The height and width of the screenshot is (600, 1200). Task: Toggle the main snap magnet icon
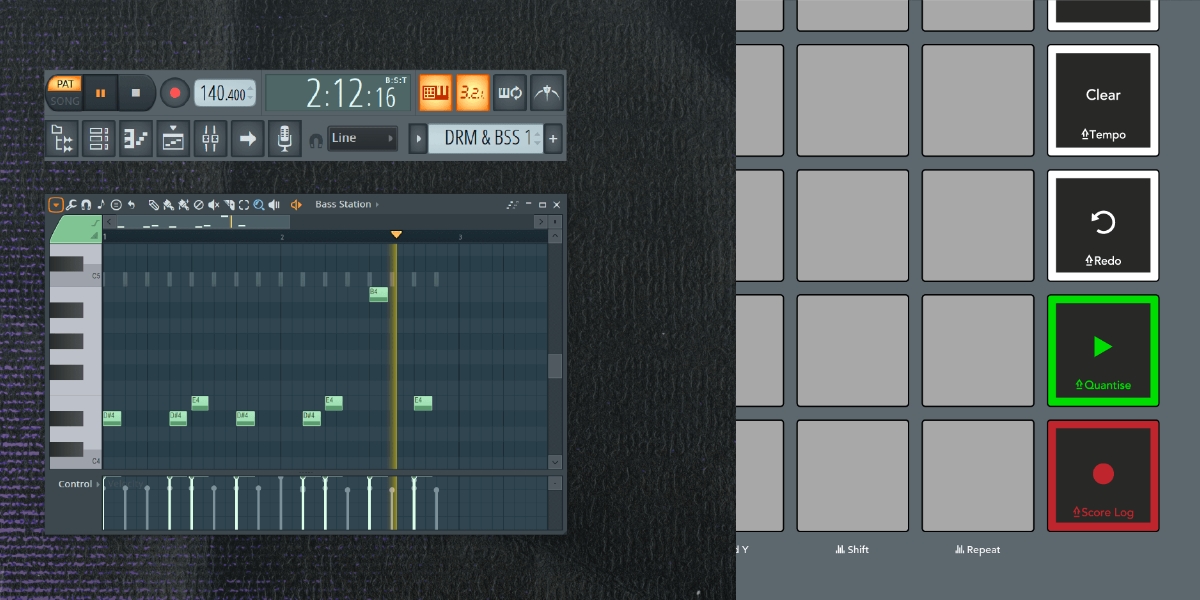pyautogui.click(x=316, y=139)
